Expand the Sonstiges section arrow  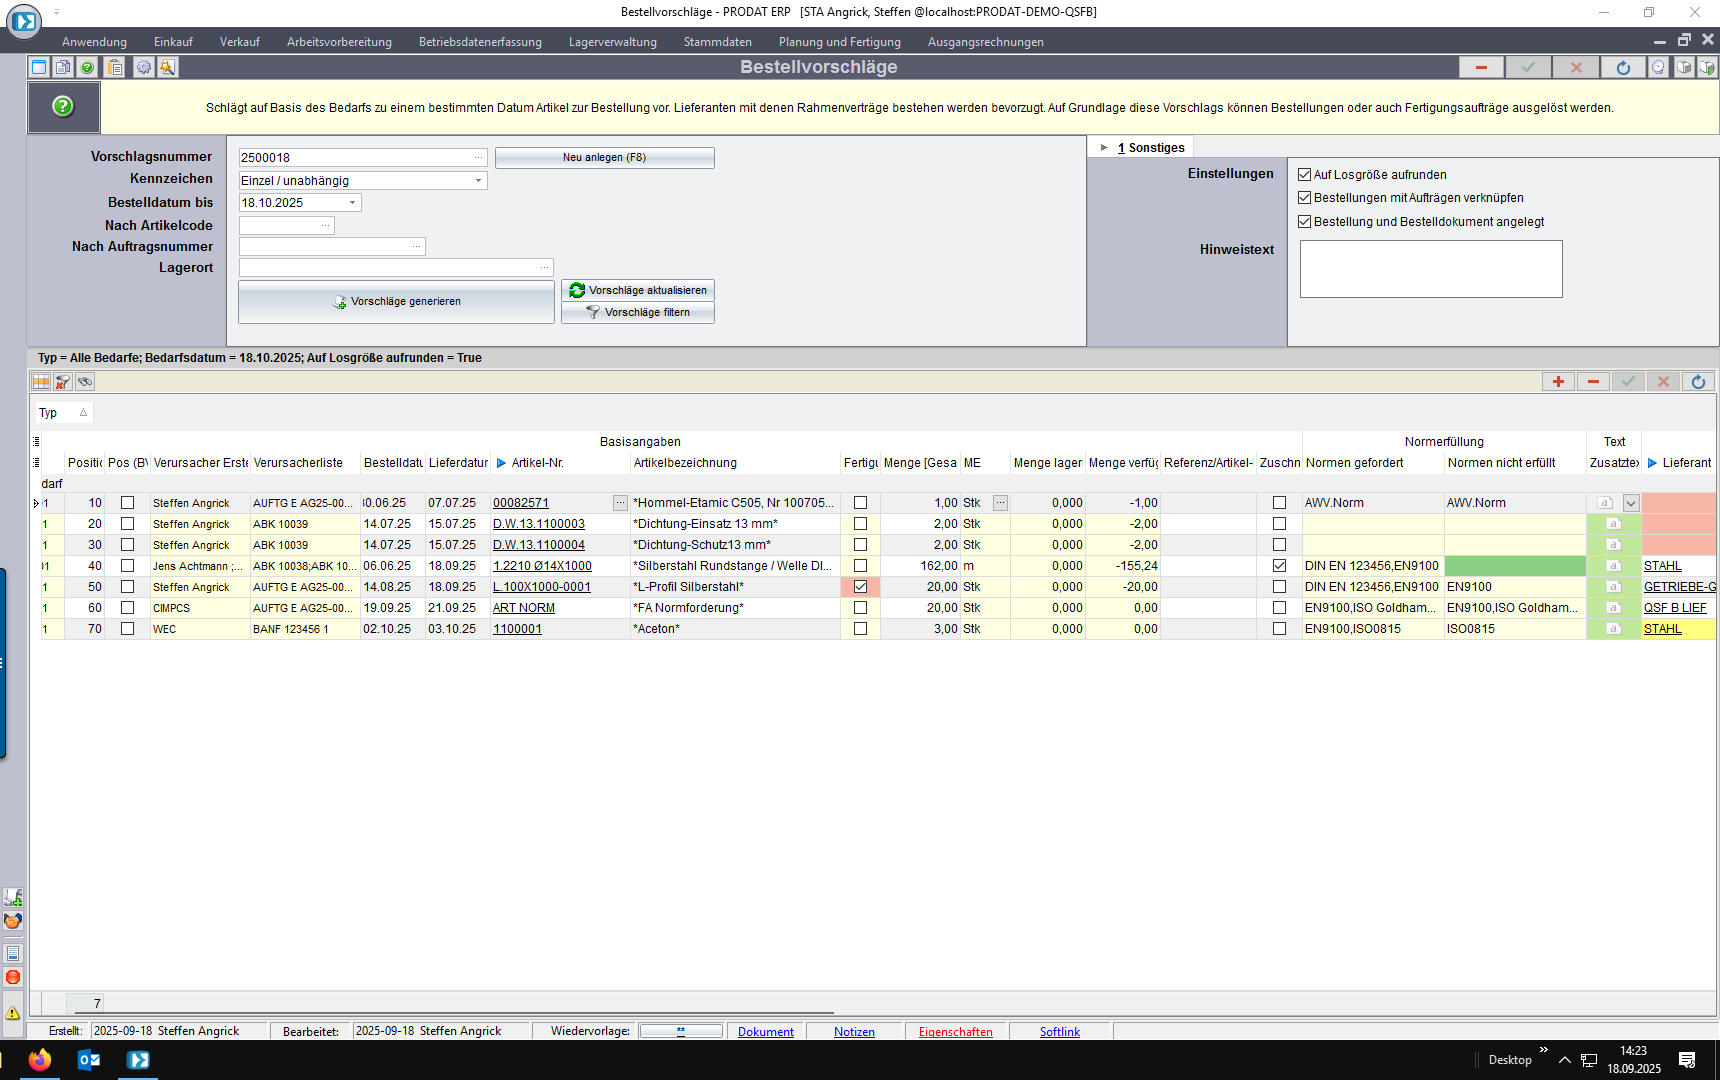[1104, 148]
